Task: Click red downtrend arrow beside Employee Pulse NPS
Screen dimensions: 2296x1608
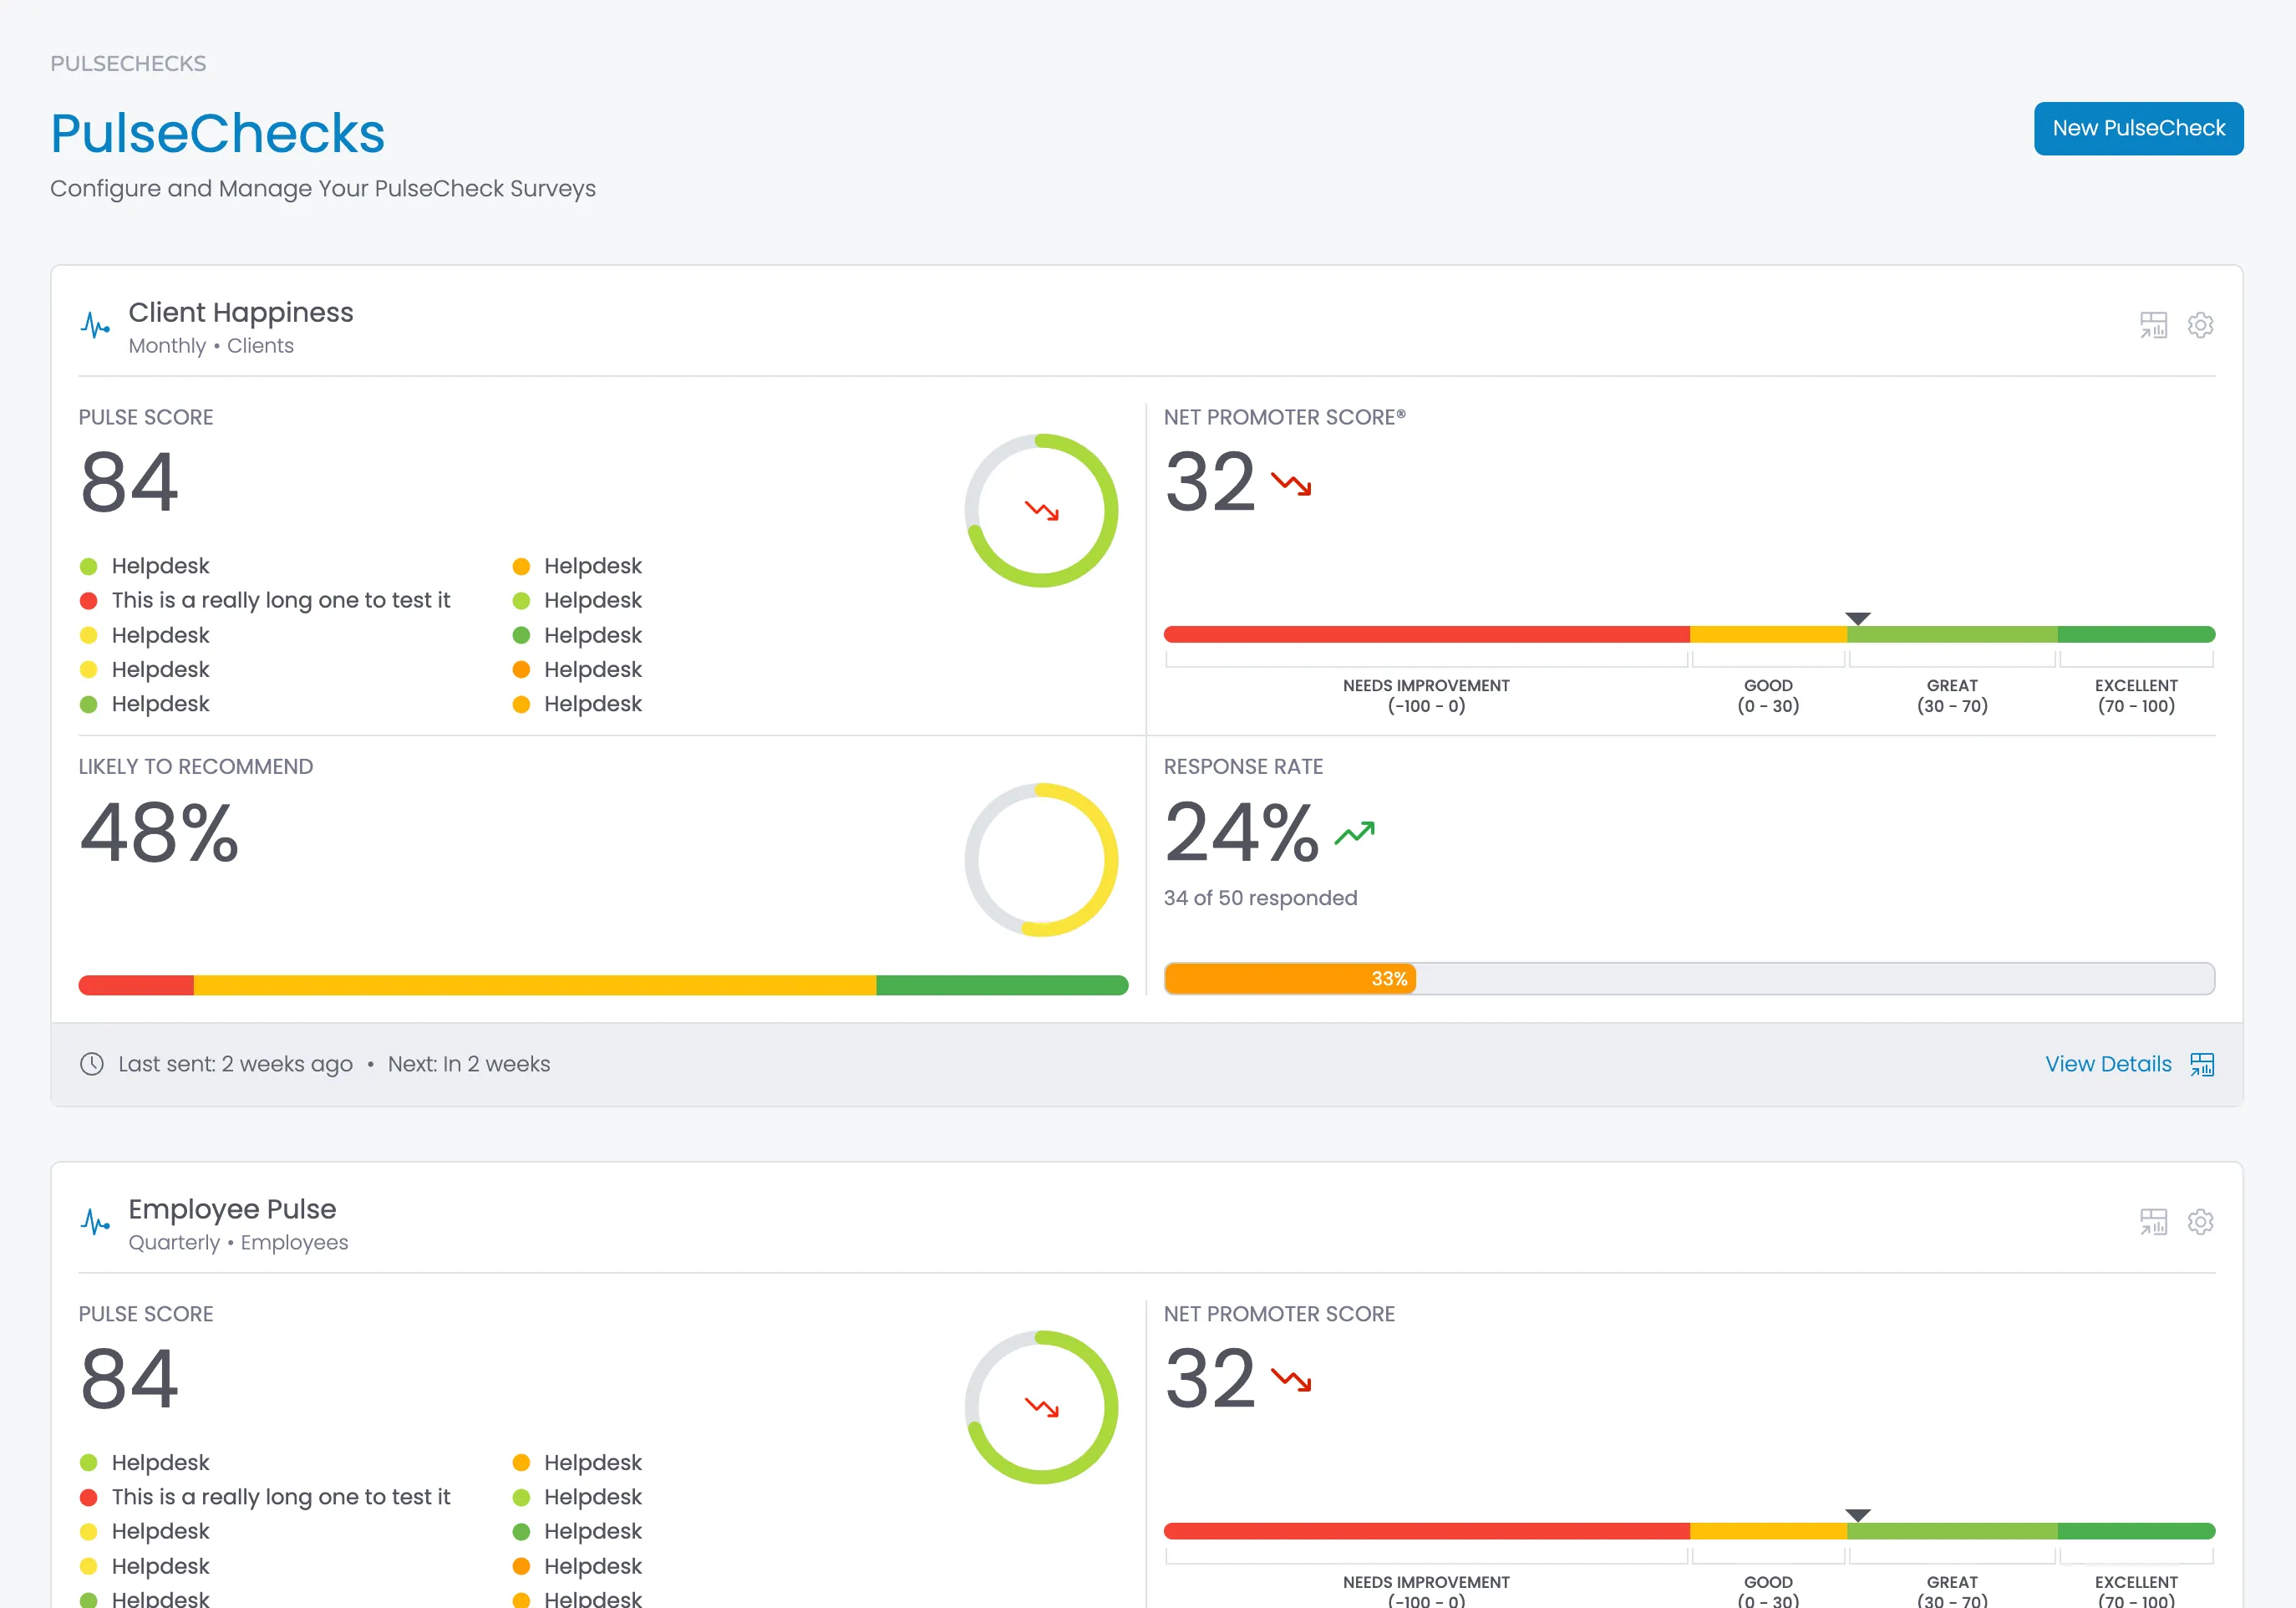Action: tap(1291, 1381)
